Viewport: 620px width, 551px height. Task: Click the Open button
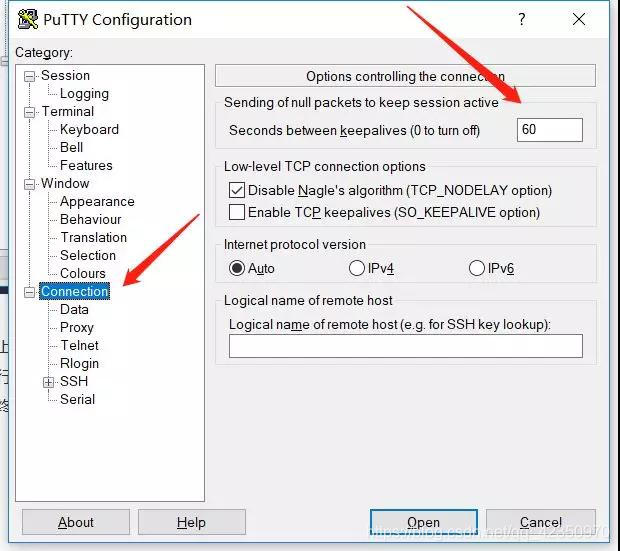423,522
